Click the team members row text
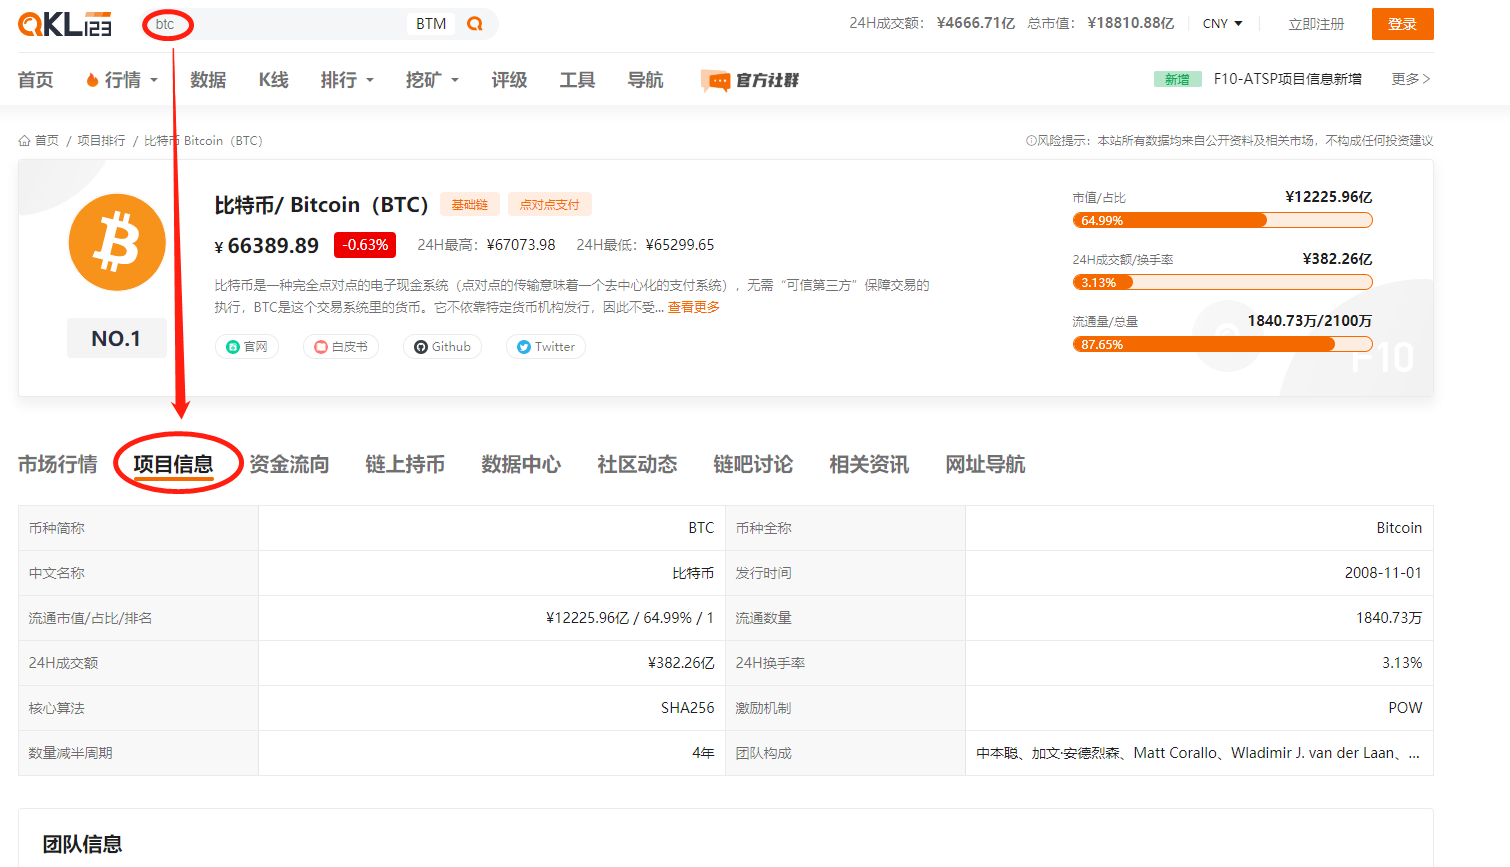The height and width of the screenshot is (867, 1510). coord(1198,753)
